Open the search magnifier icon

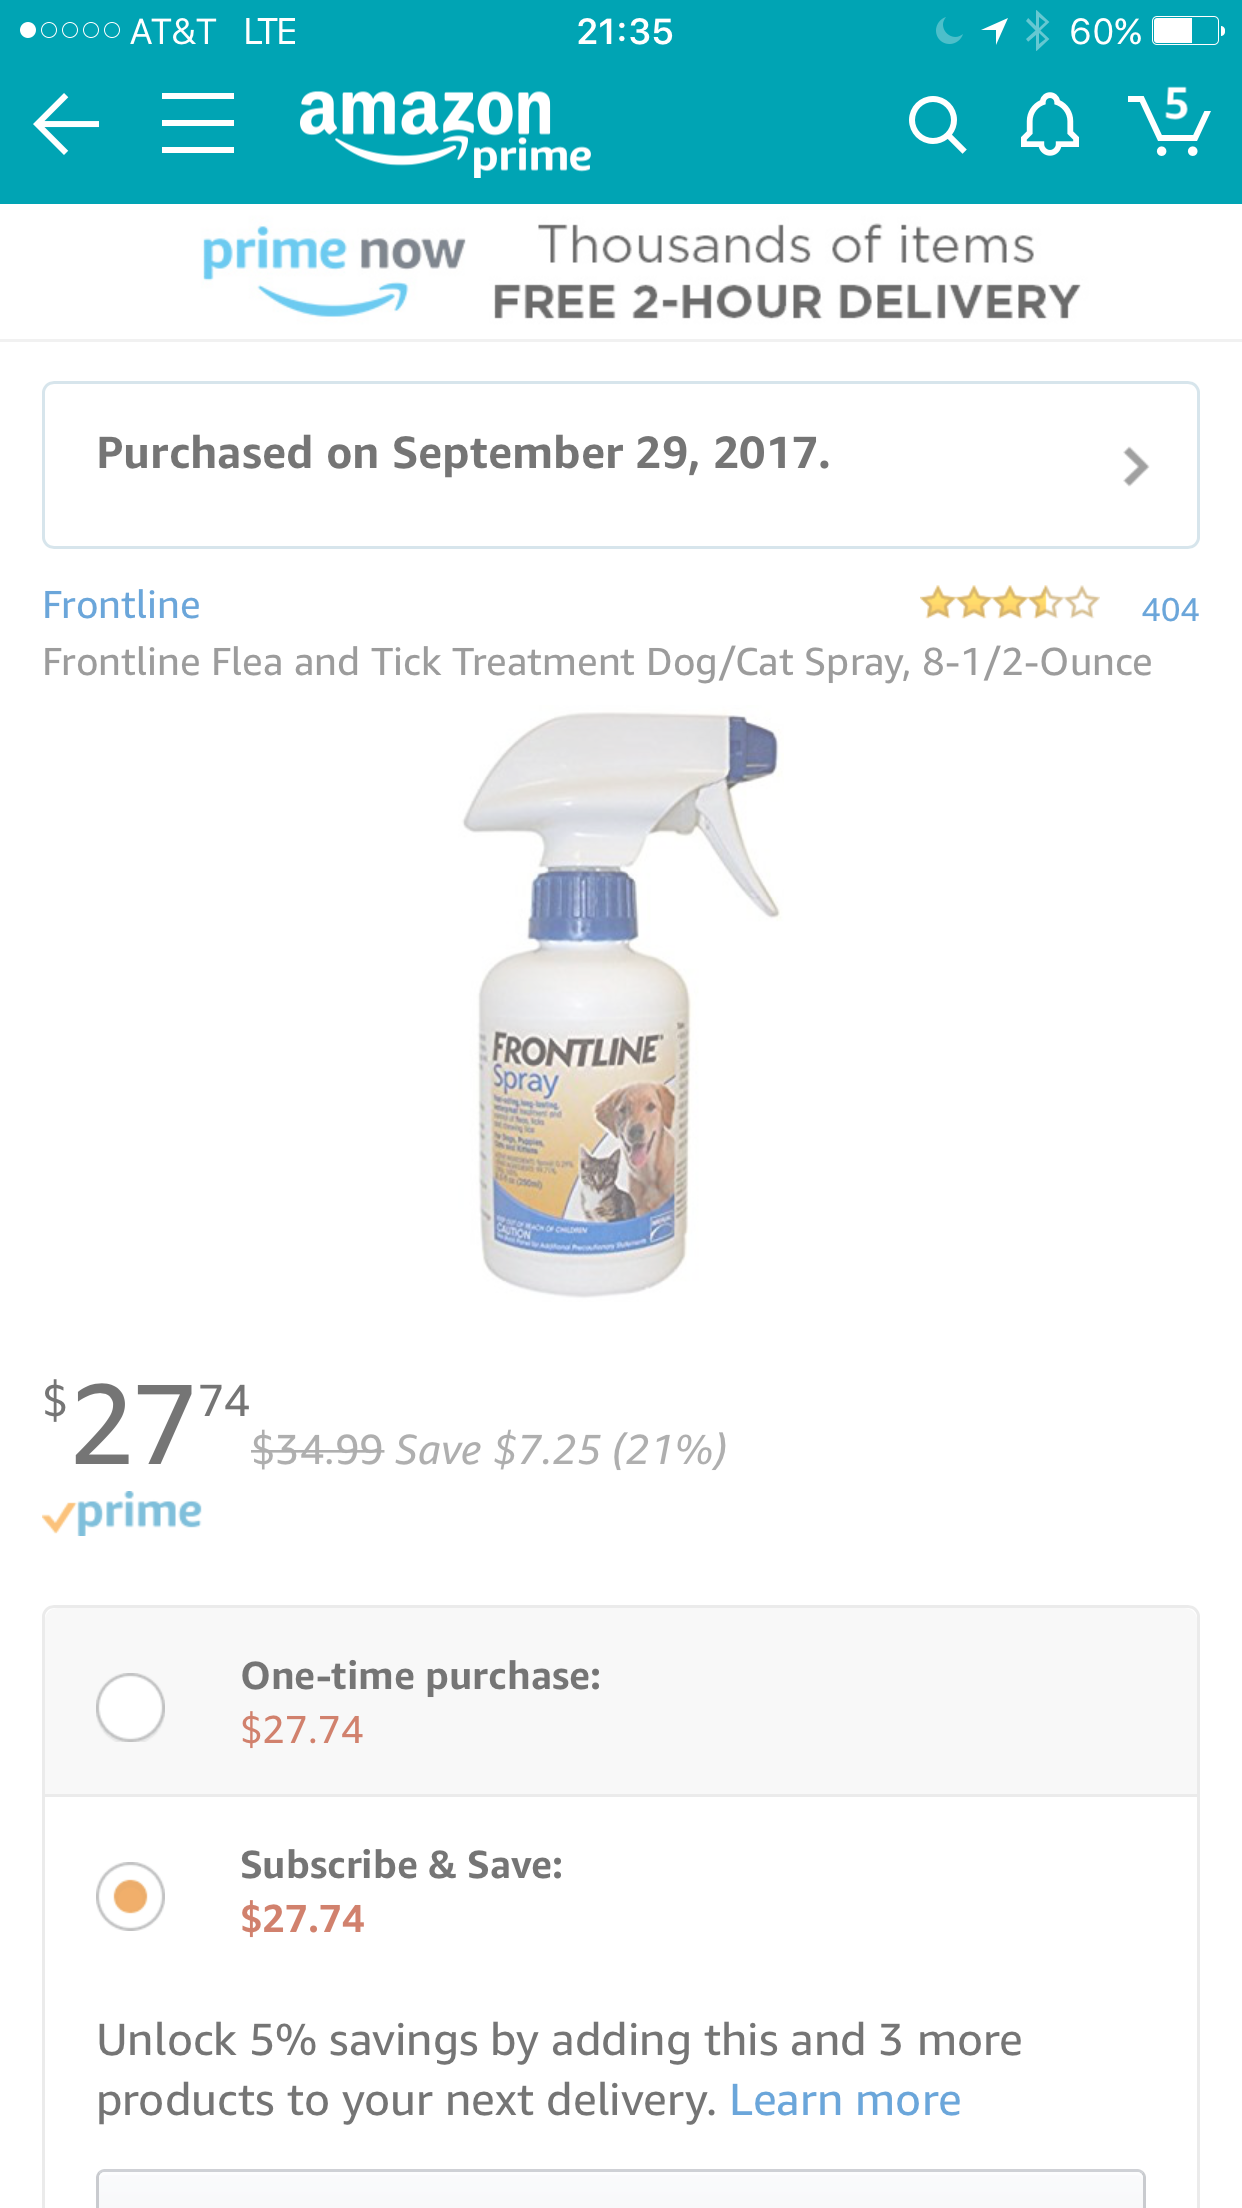pyautogui.click(x=936, y=126)
